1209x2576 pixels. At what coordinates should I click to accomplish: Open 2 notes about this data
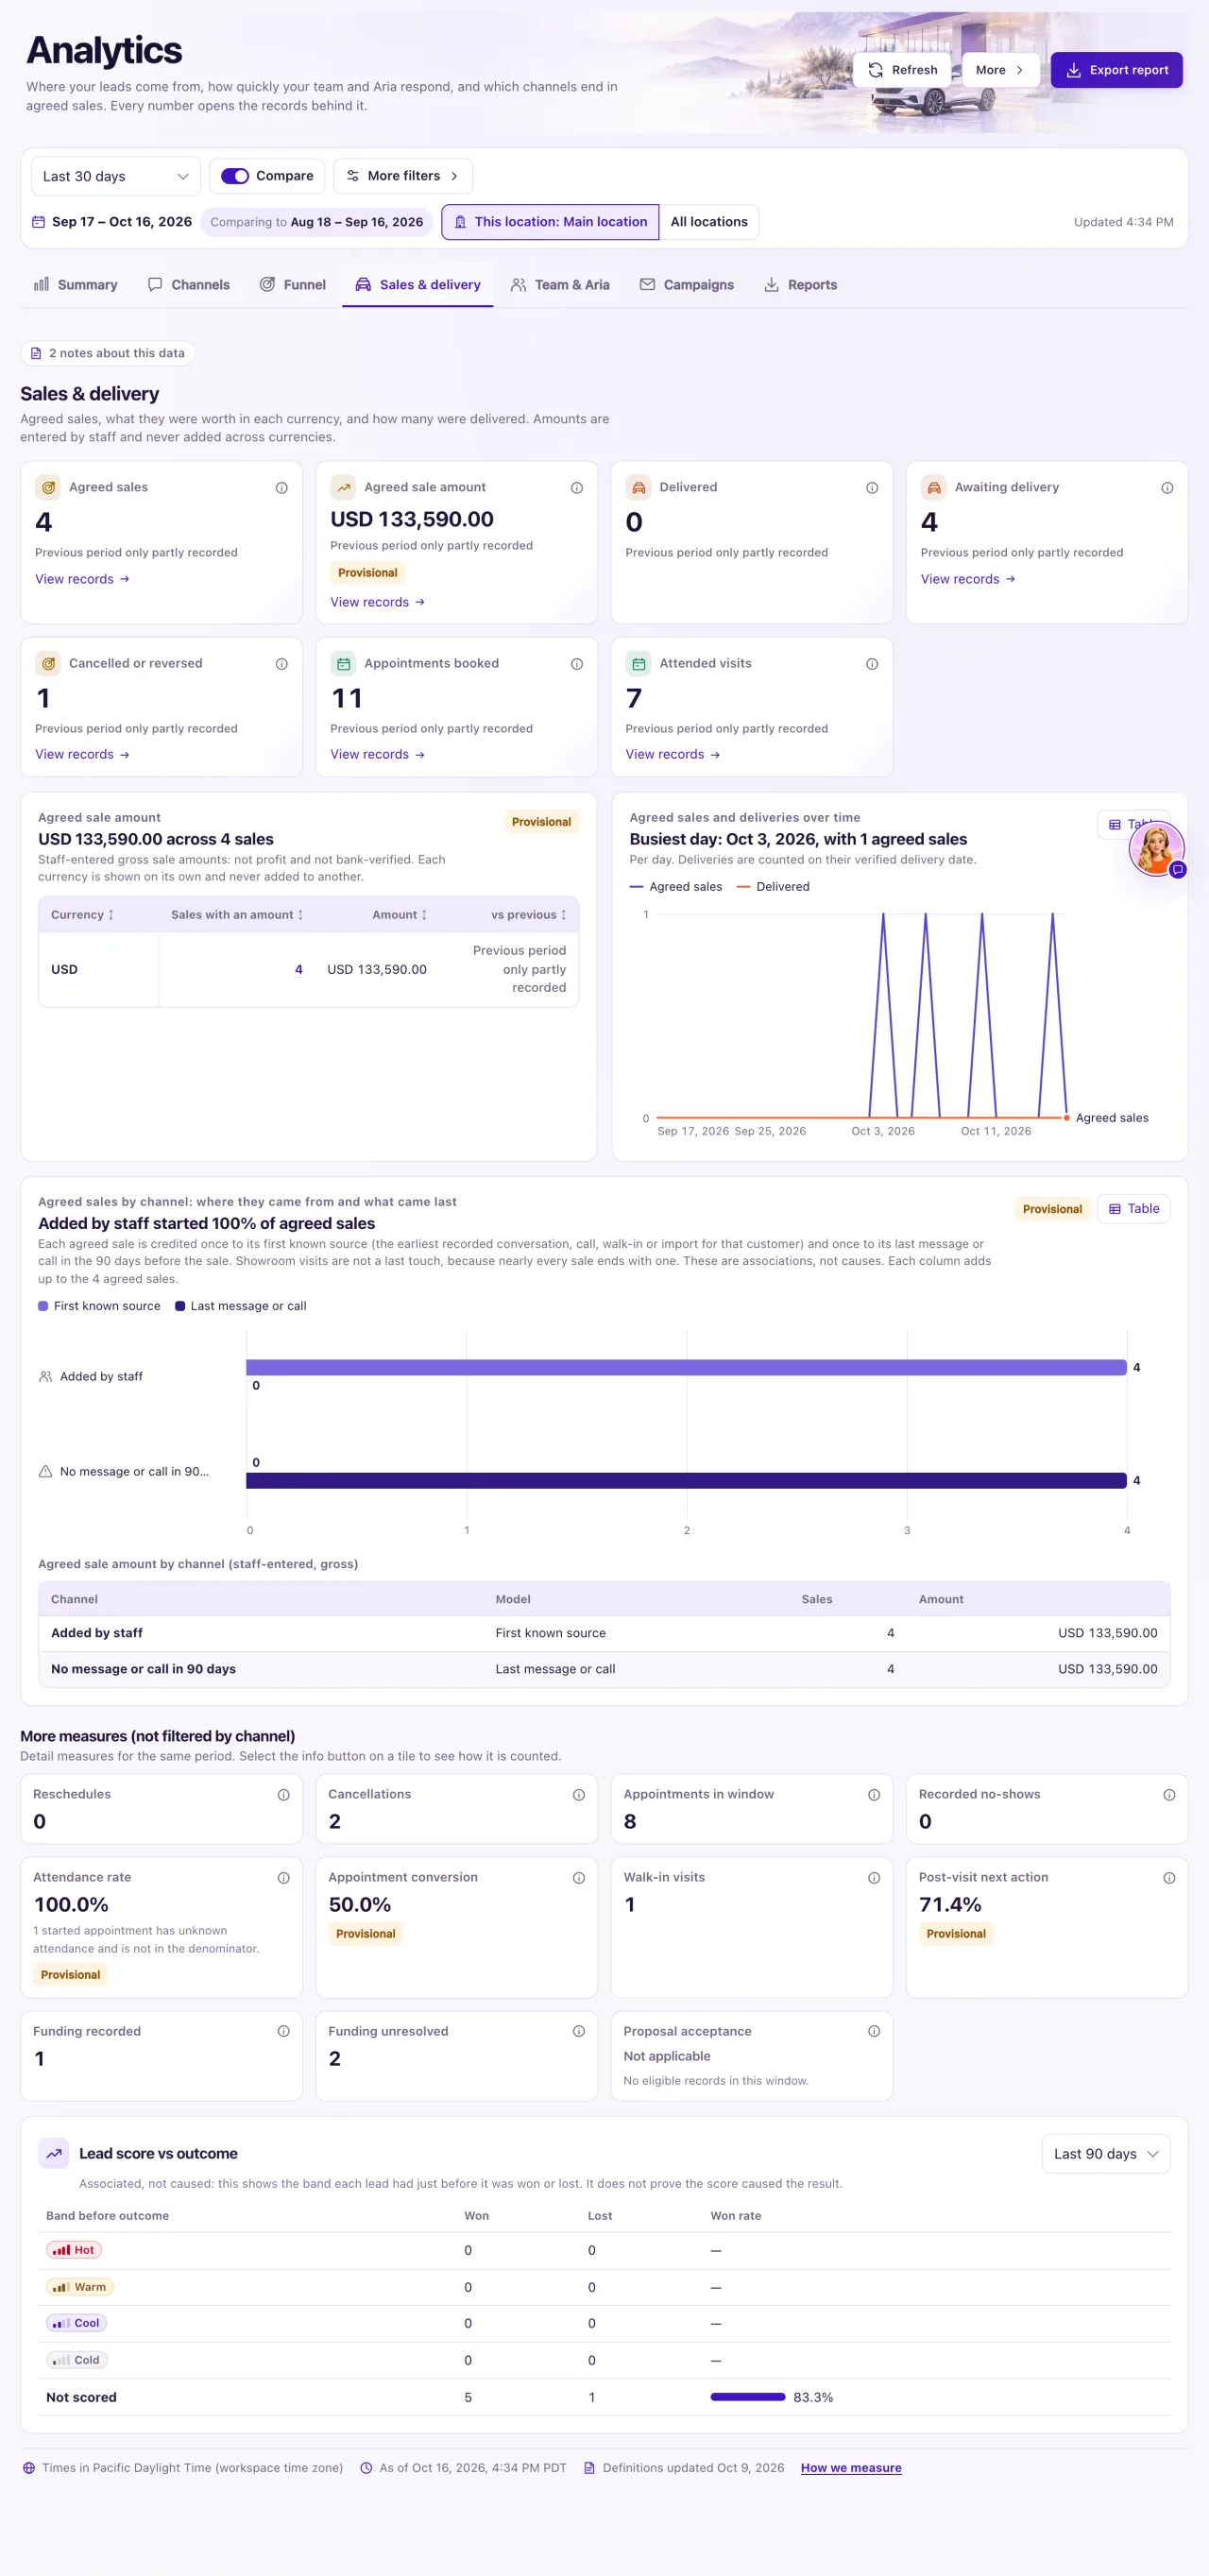tap(108, 353)
